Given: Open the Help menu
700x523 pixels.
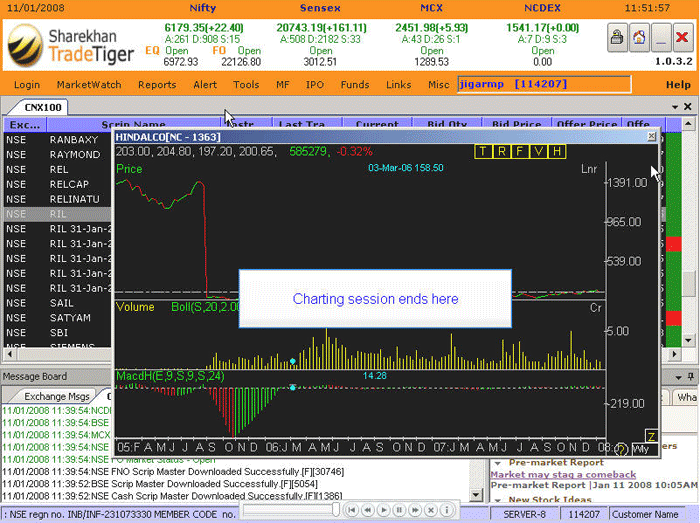Looking at the screenshot, I should (x=678, y=85).
